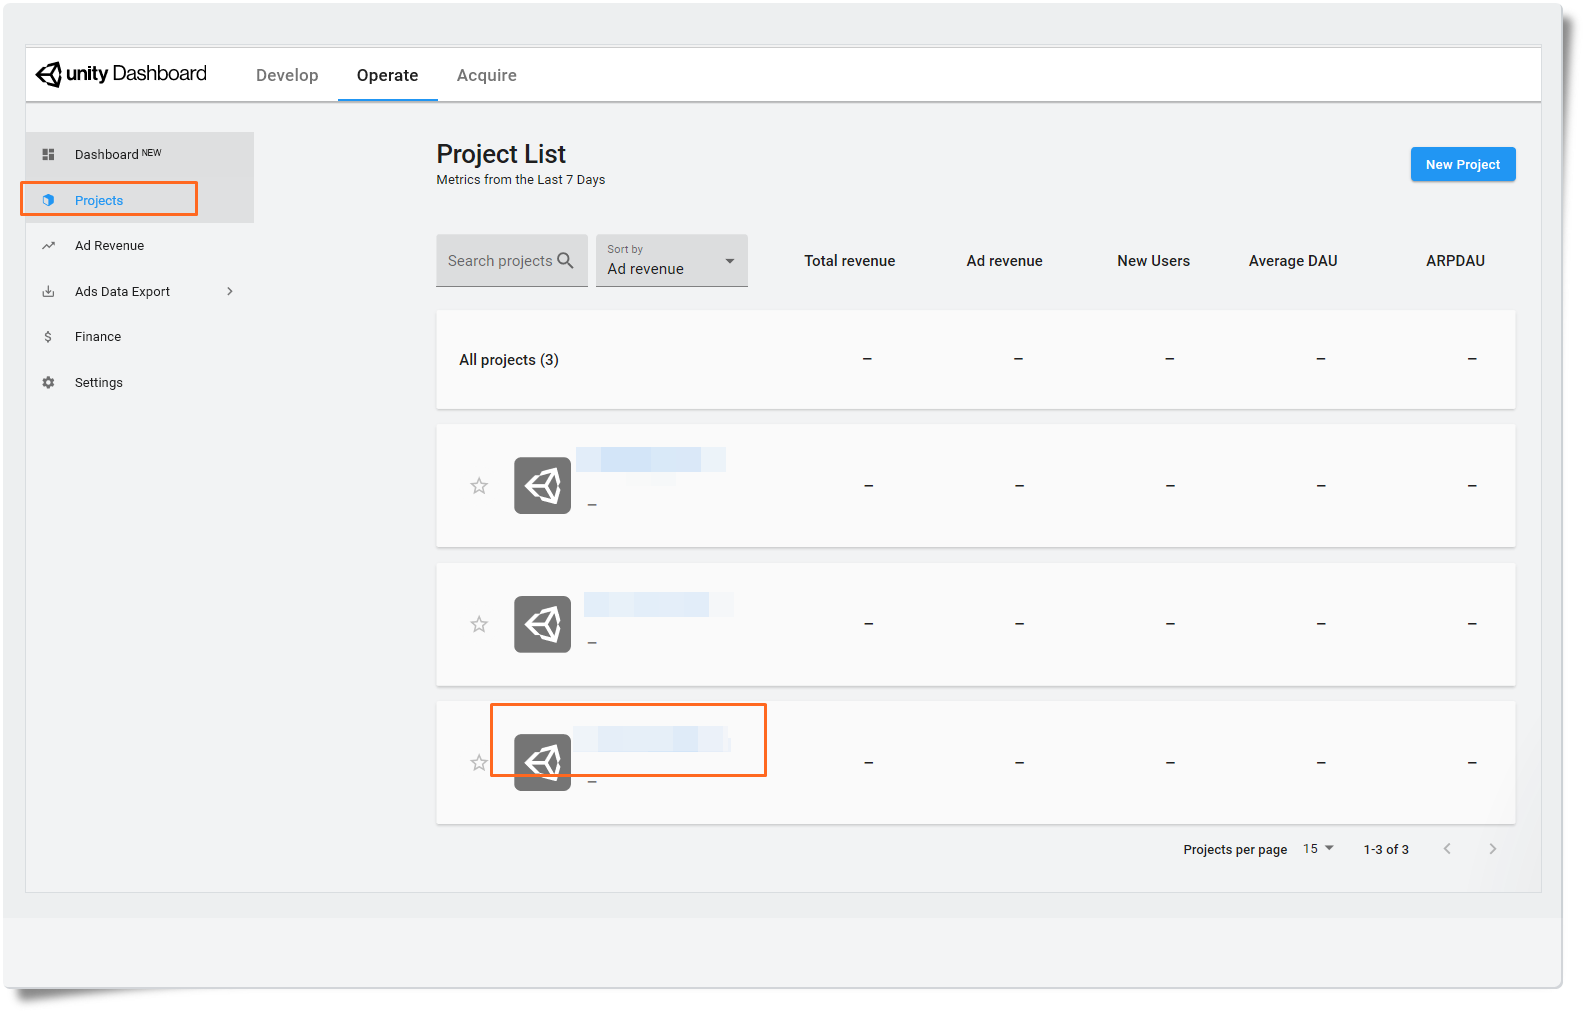Viewport: 1585px width, 1011px height.
Task: Create a project with New Project button
Action: coord(1463,164)
